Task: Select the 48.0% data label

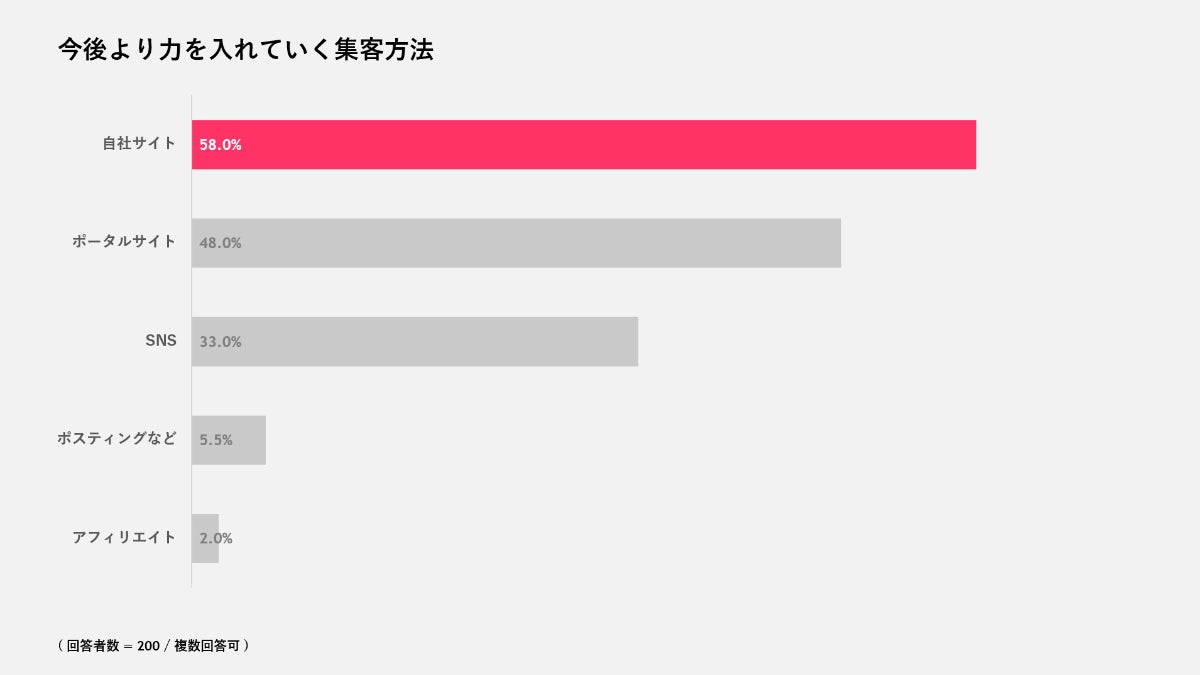Action: pos(220,243)
